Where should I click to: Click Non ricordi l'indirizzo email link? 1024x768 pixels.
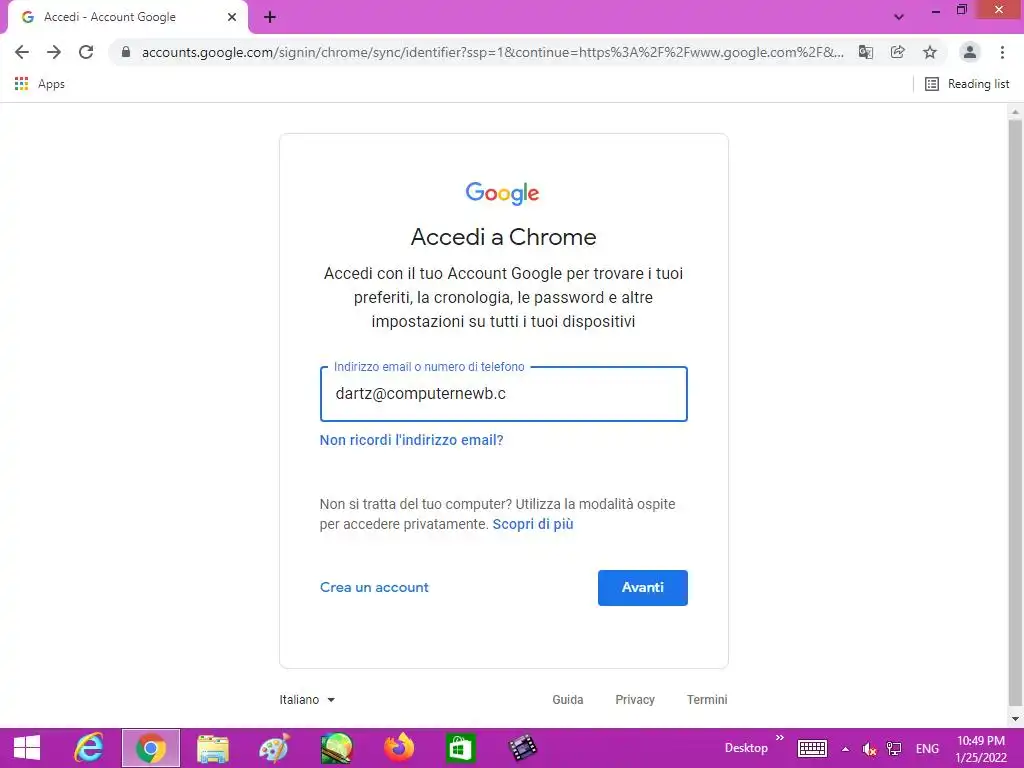(411, 440)
